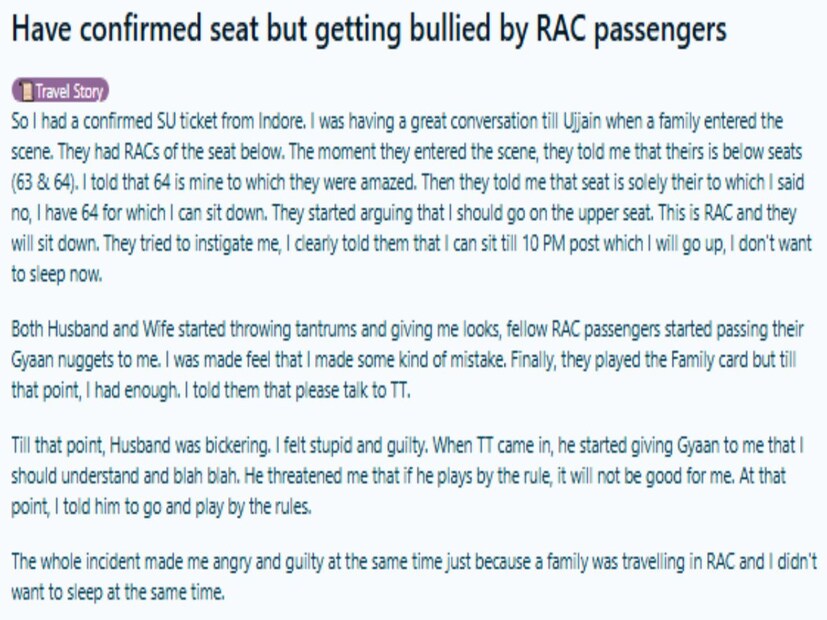Click 'Till that point, Husband was bickering'
Screen dimensions: 827x620
coord(140,442)
